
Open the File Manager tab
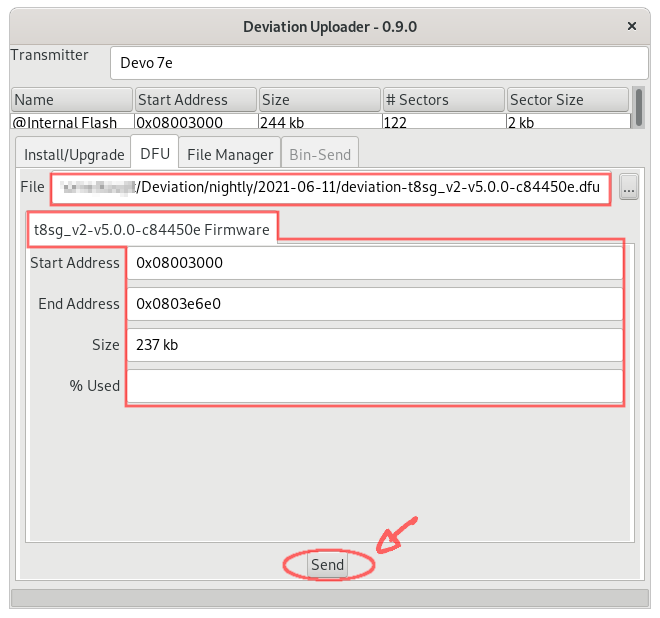(x=230, y=154)
